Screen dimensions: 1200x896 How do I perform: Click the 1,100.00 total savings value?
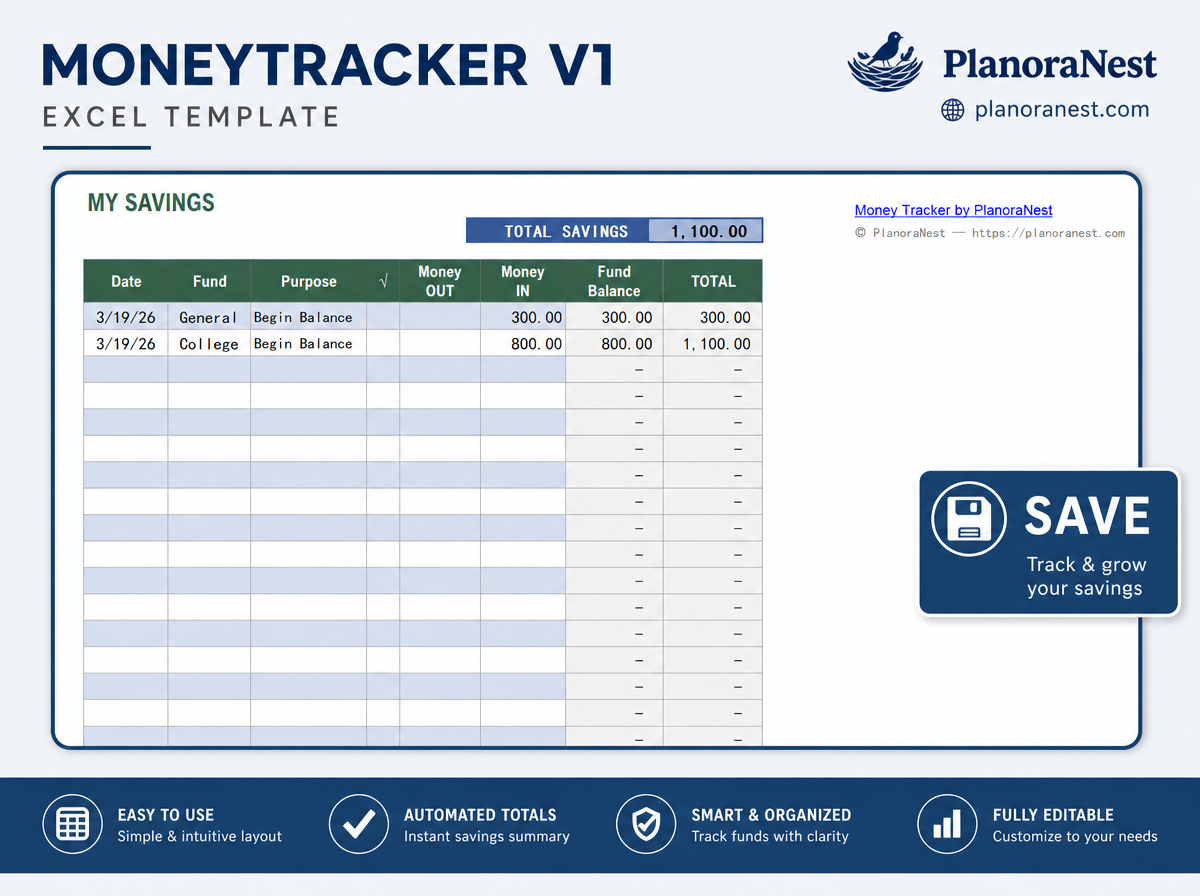click(706, 231)
